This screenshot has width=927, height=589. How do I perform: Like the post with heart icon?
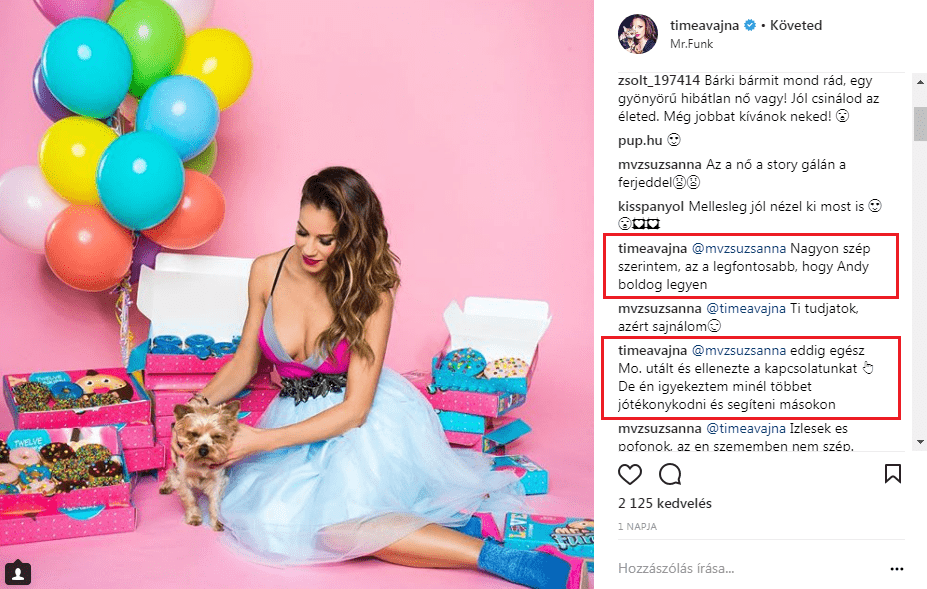point(630,474)
